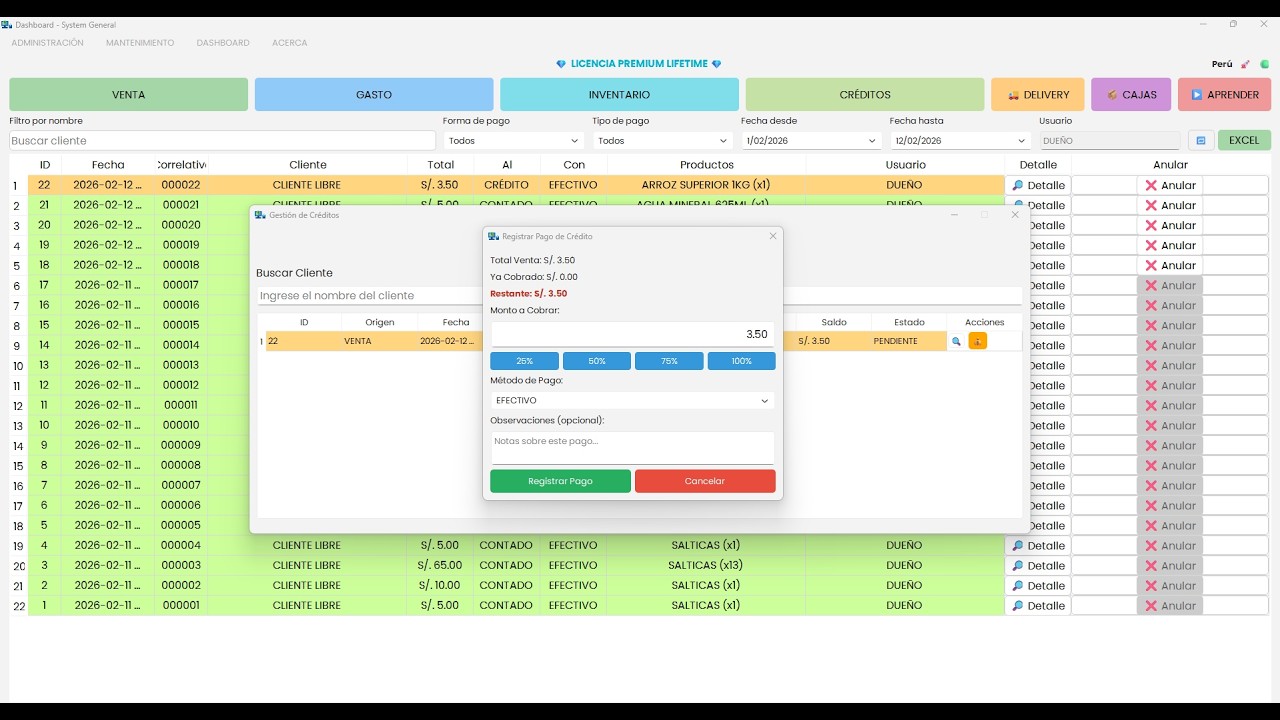Click the Productos column header
This screenshot has height=720, width=1280.
[707, 165]
